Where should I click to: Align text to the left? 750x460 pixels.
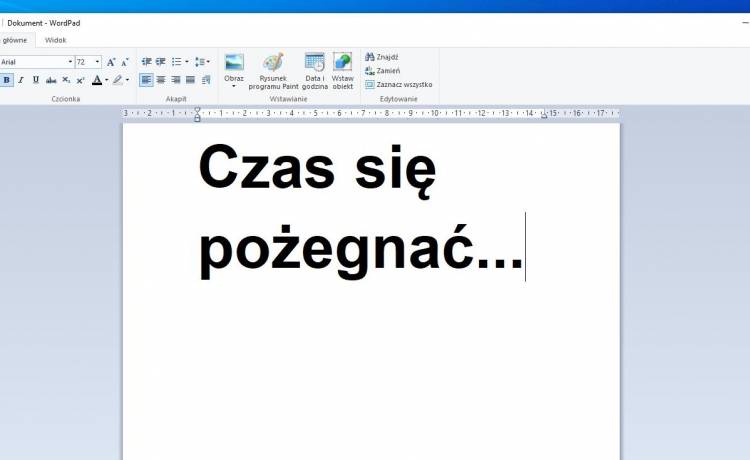(146, 80)
